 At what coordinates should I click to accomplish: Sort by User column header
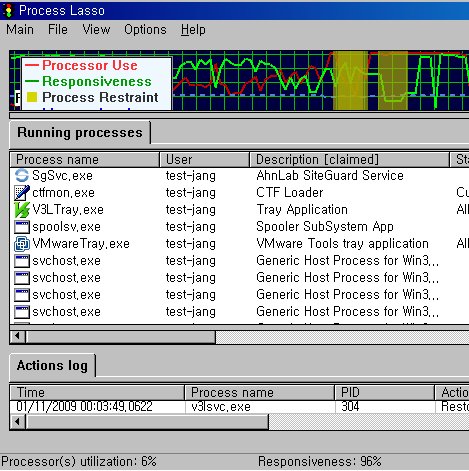[x=204, y=160]
